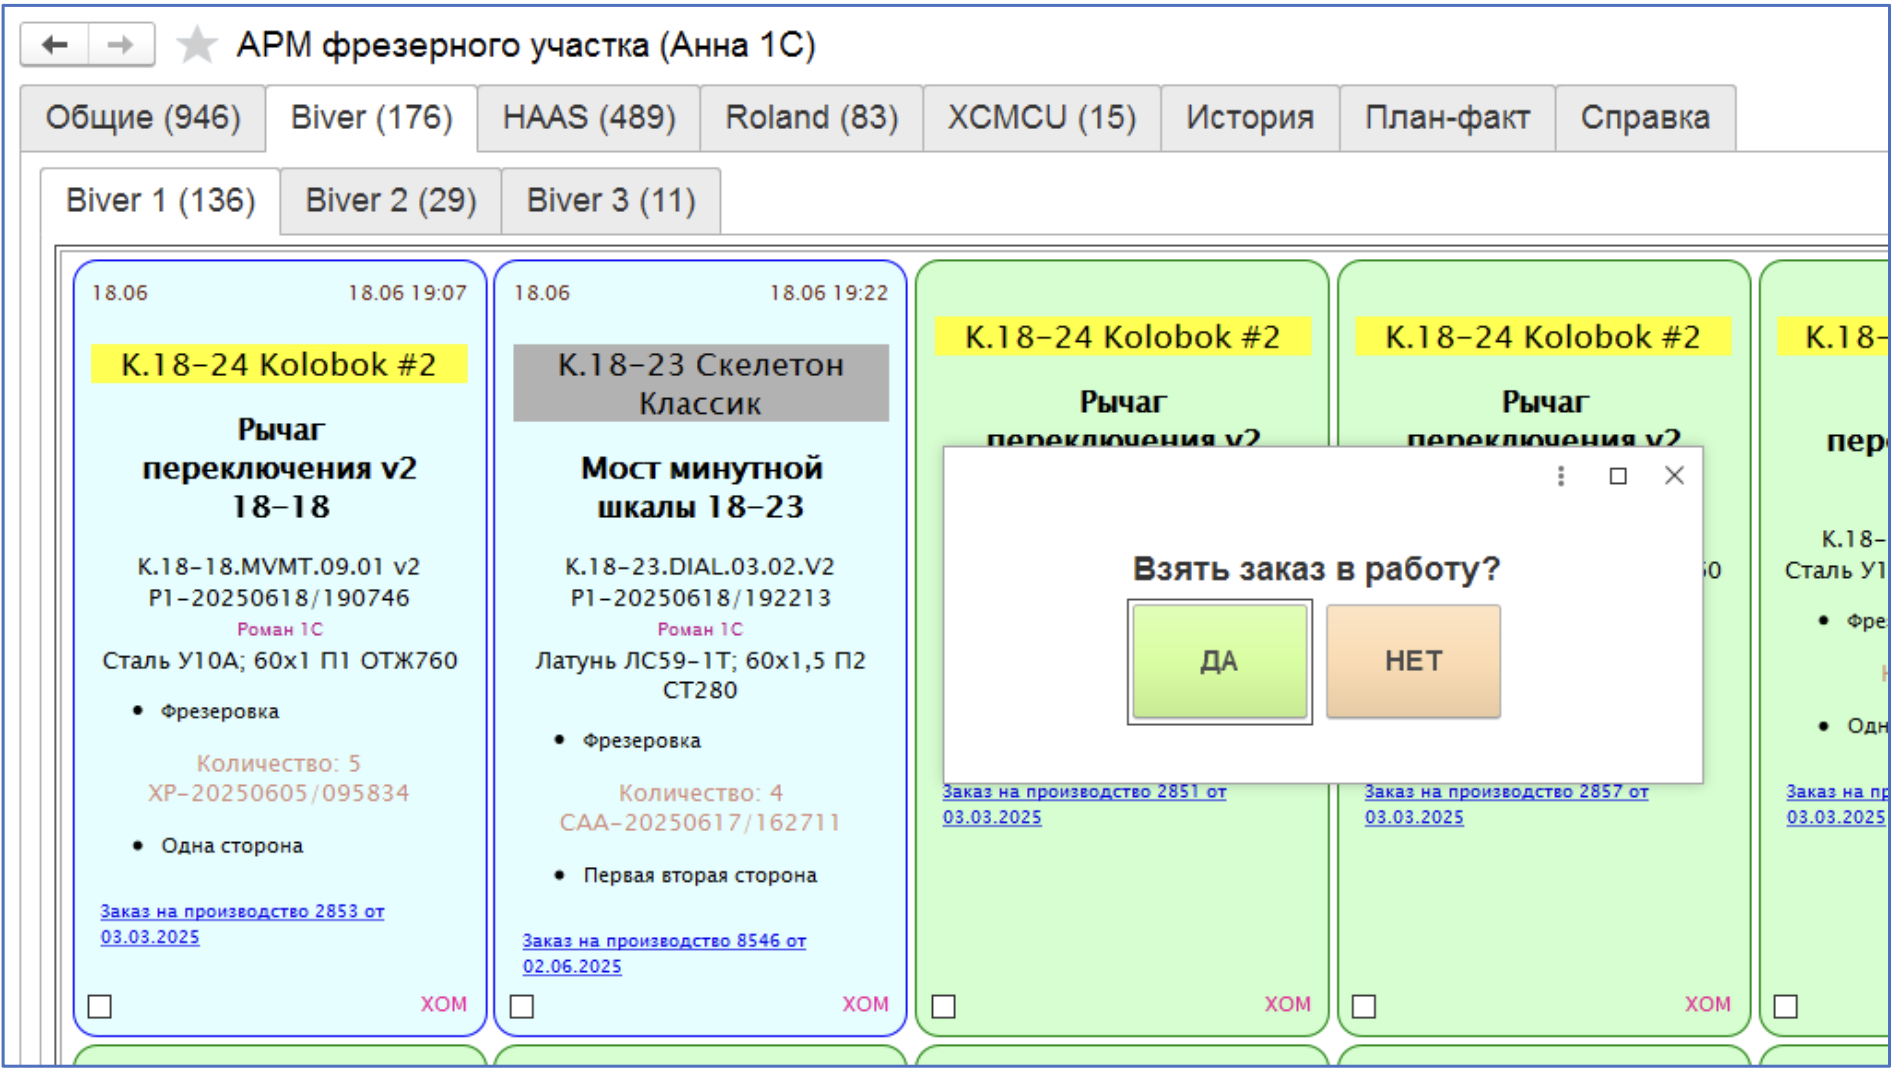The image size is (1898, 1068).
Task: Switch to the Biver 2 (29) subtab
Action: tap(390, 200)
